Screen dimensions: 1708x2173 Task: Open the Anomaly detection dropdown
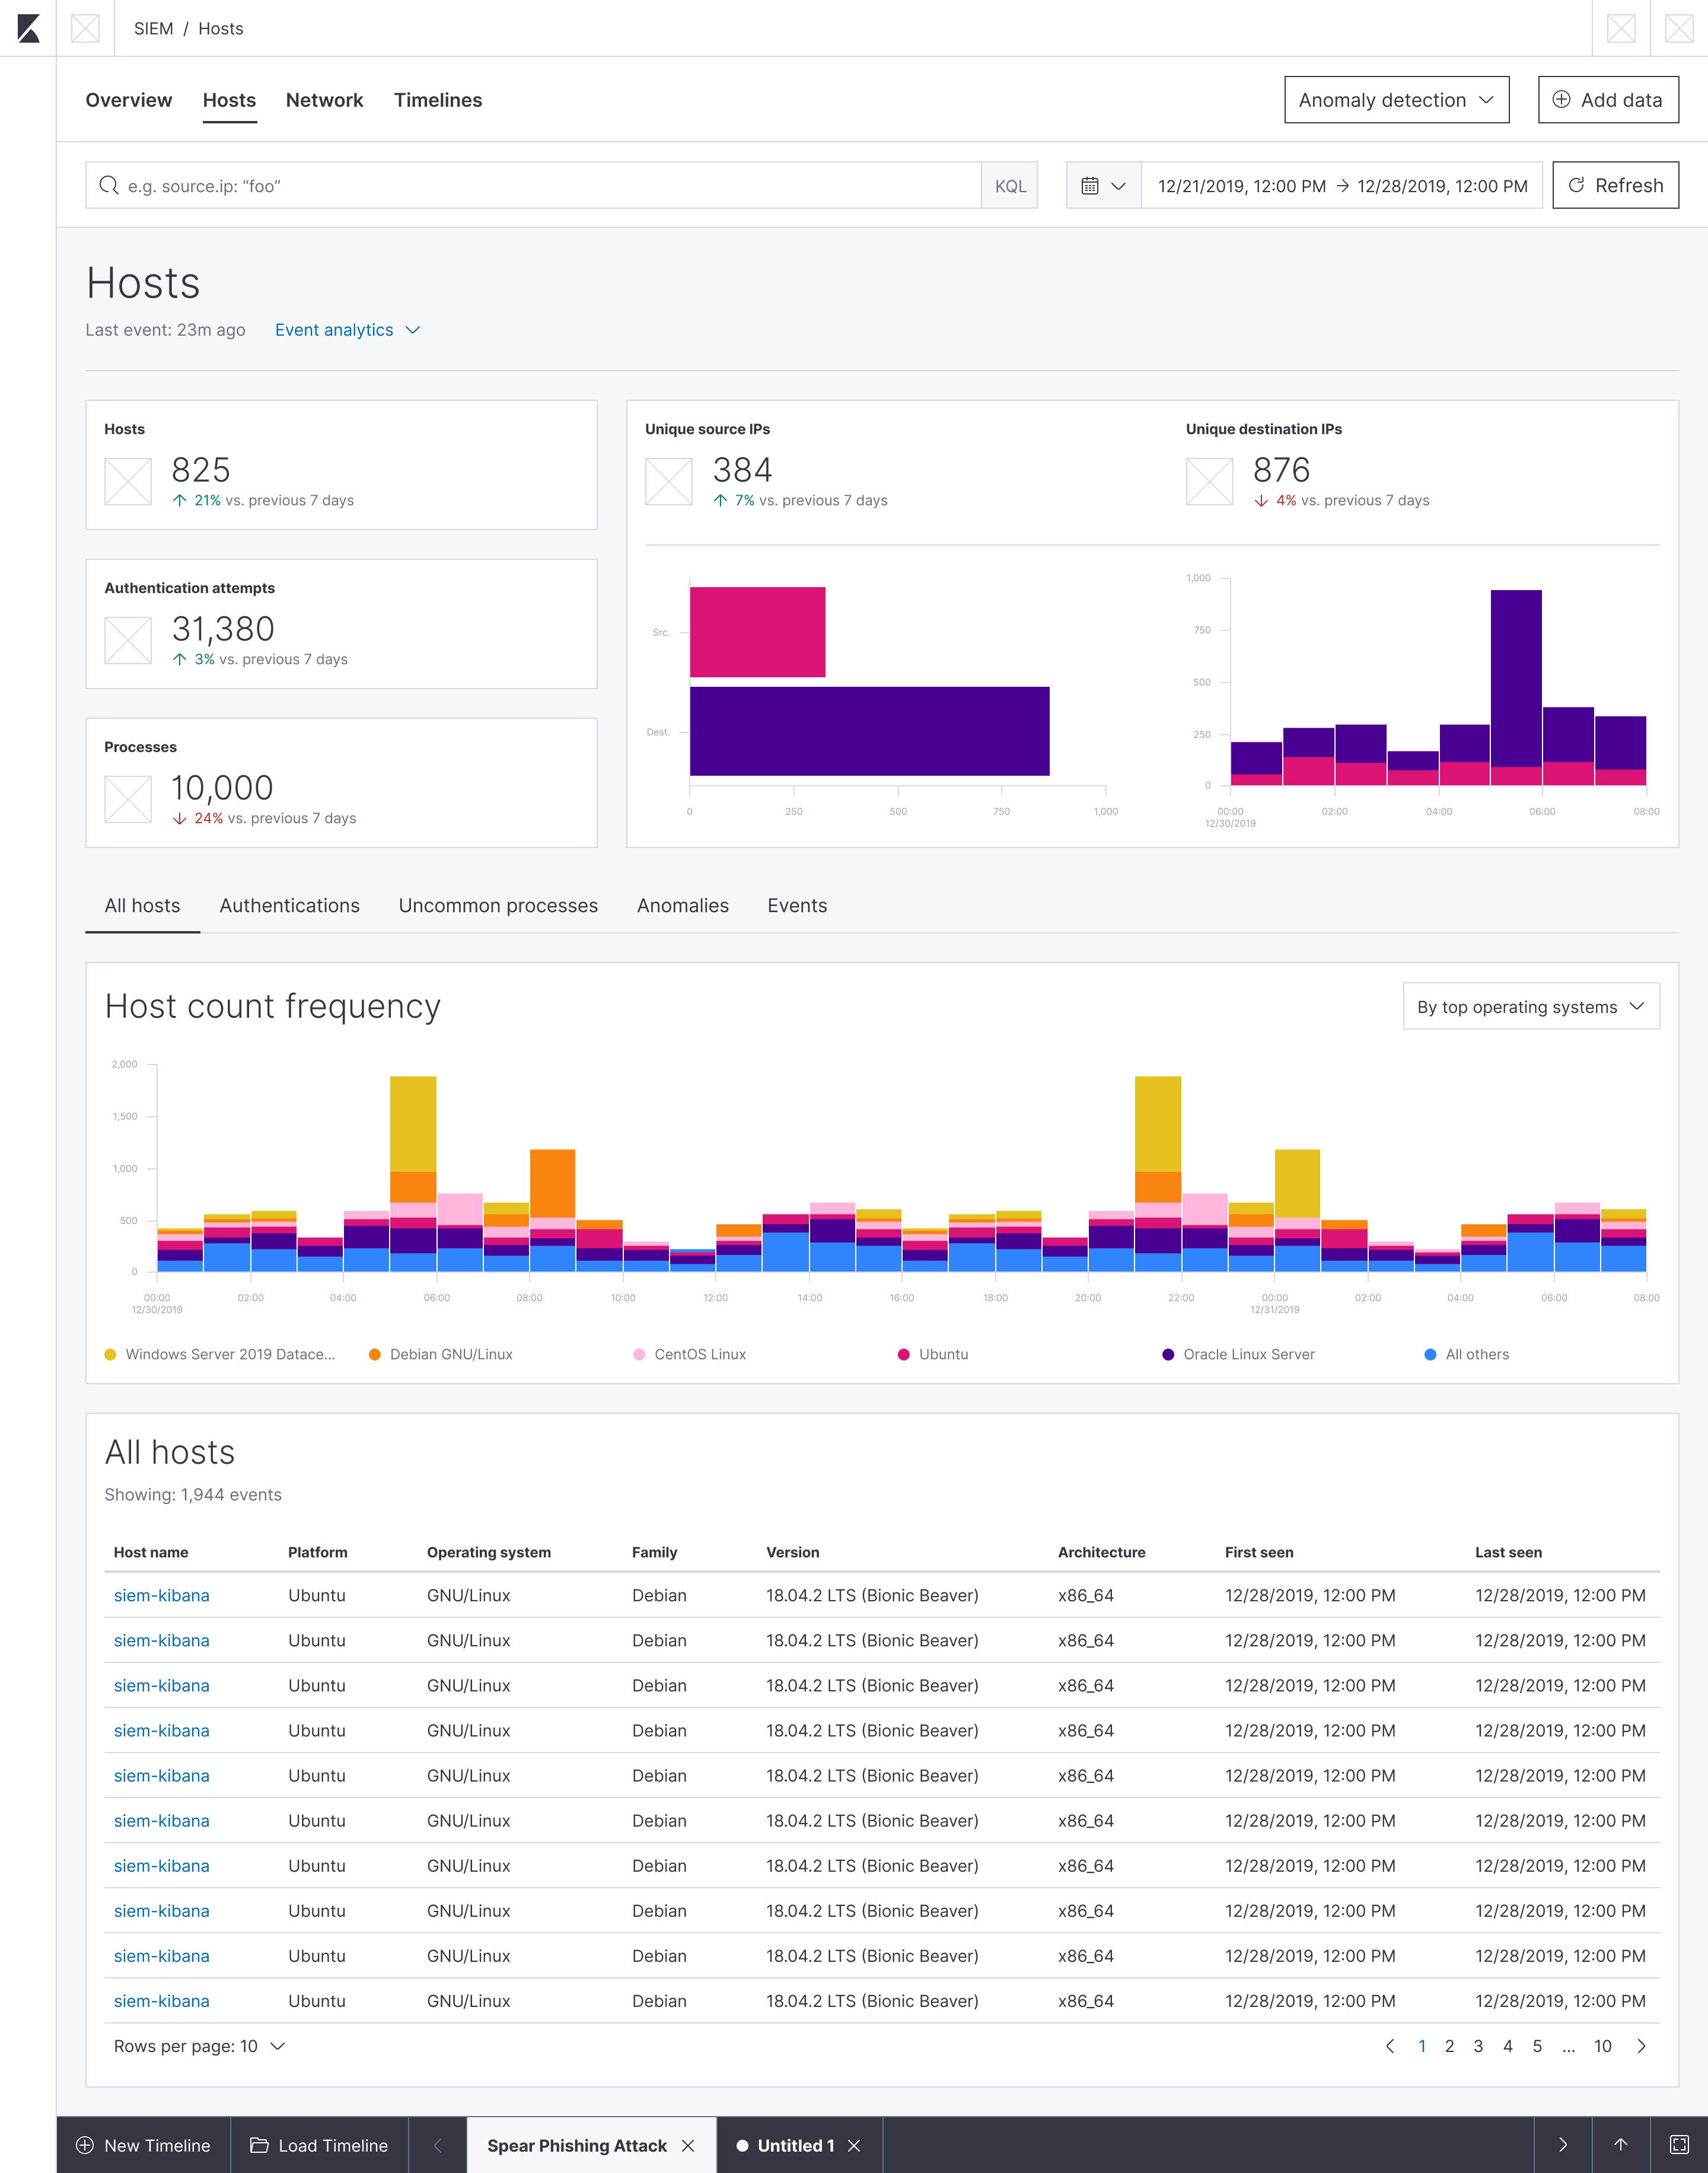pyautogui.click(x=1396, y=100)
